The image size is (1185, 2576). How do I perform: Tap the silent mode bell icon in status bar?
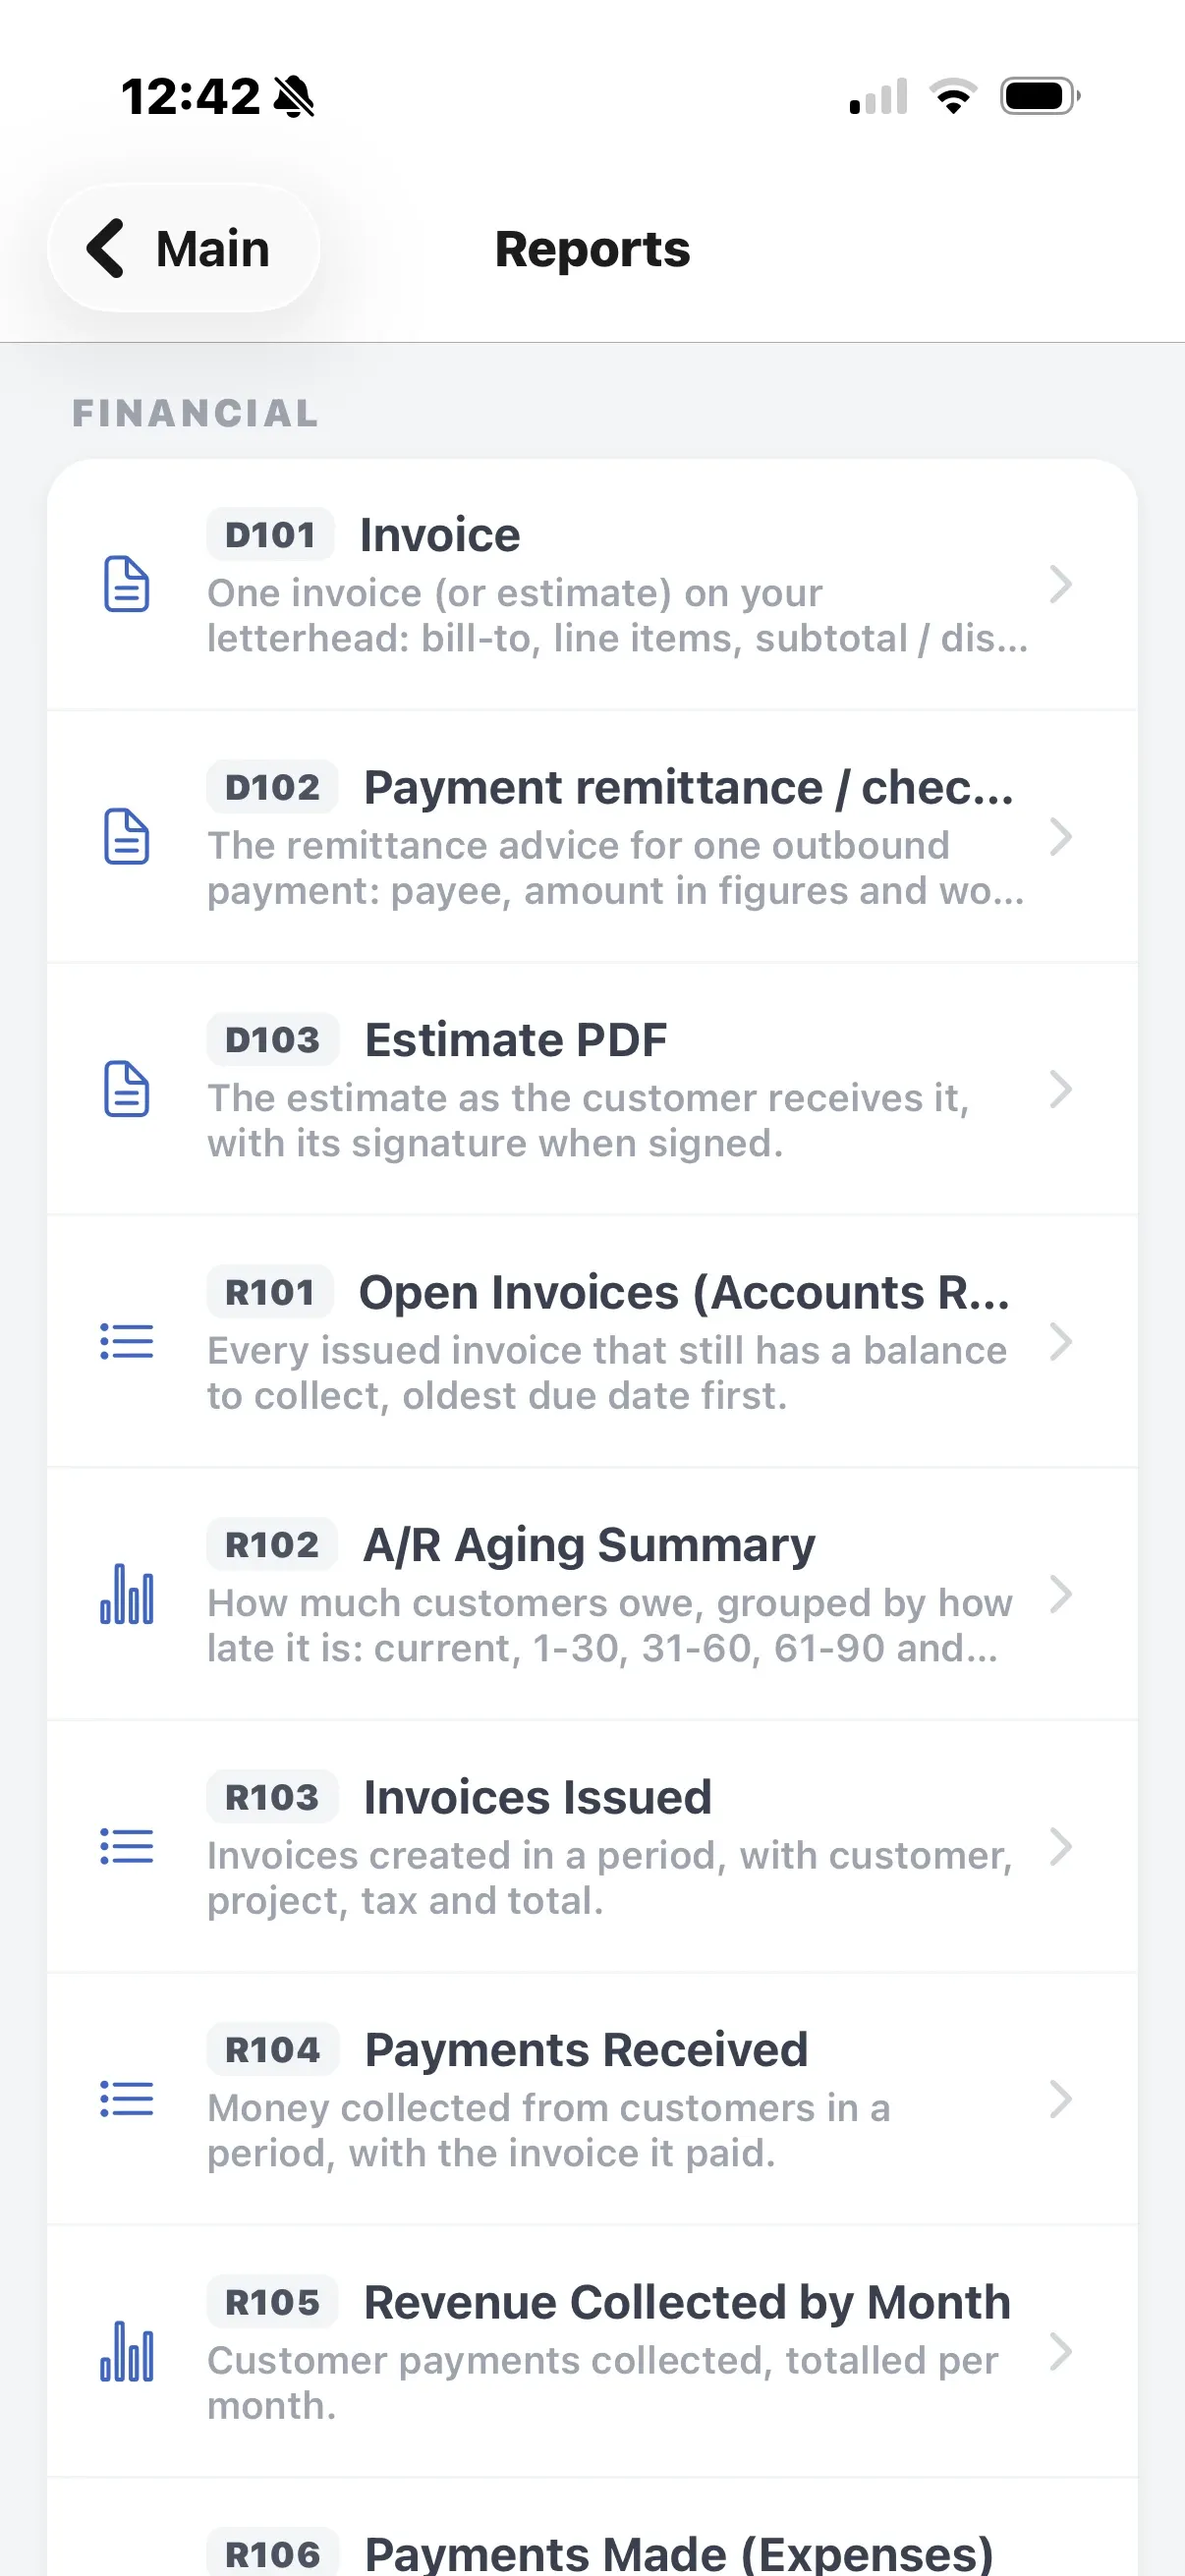coord(294,97)
